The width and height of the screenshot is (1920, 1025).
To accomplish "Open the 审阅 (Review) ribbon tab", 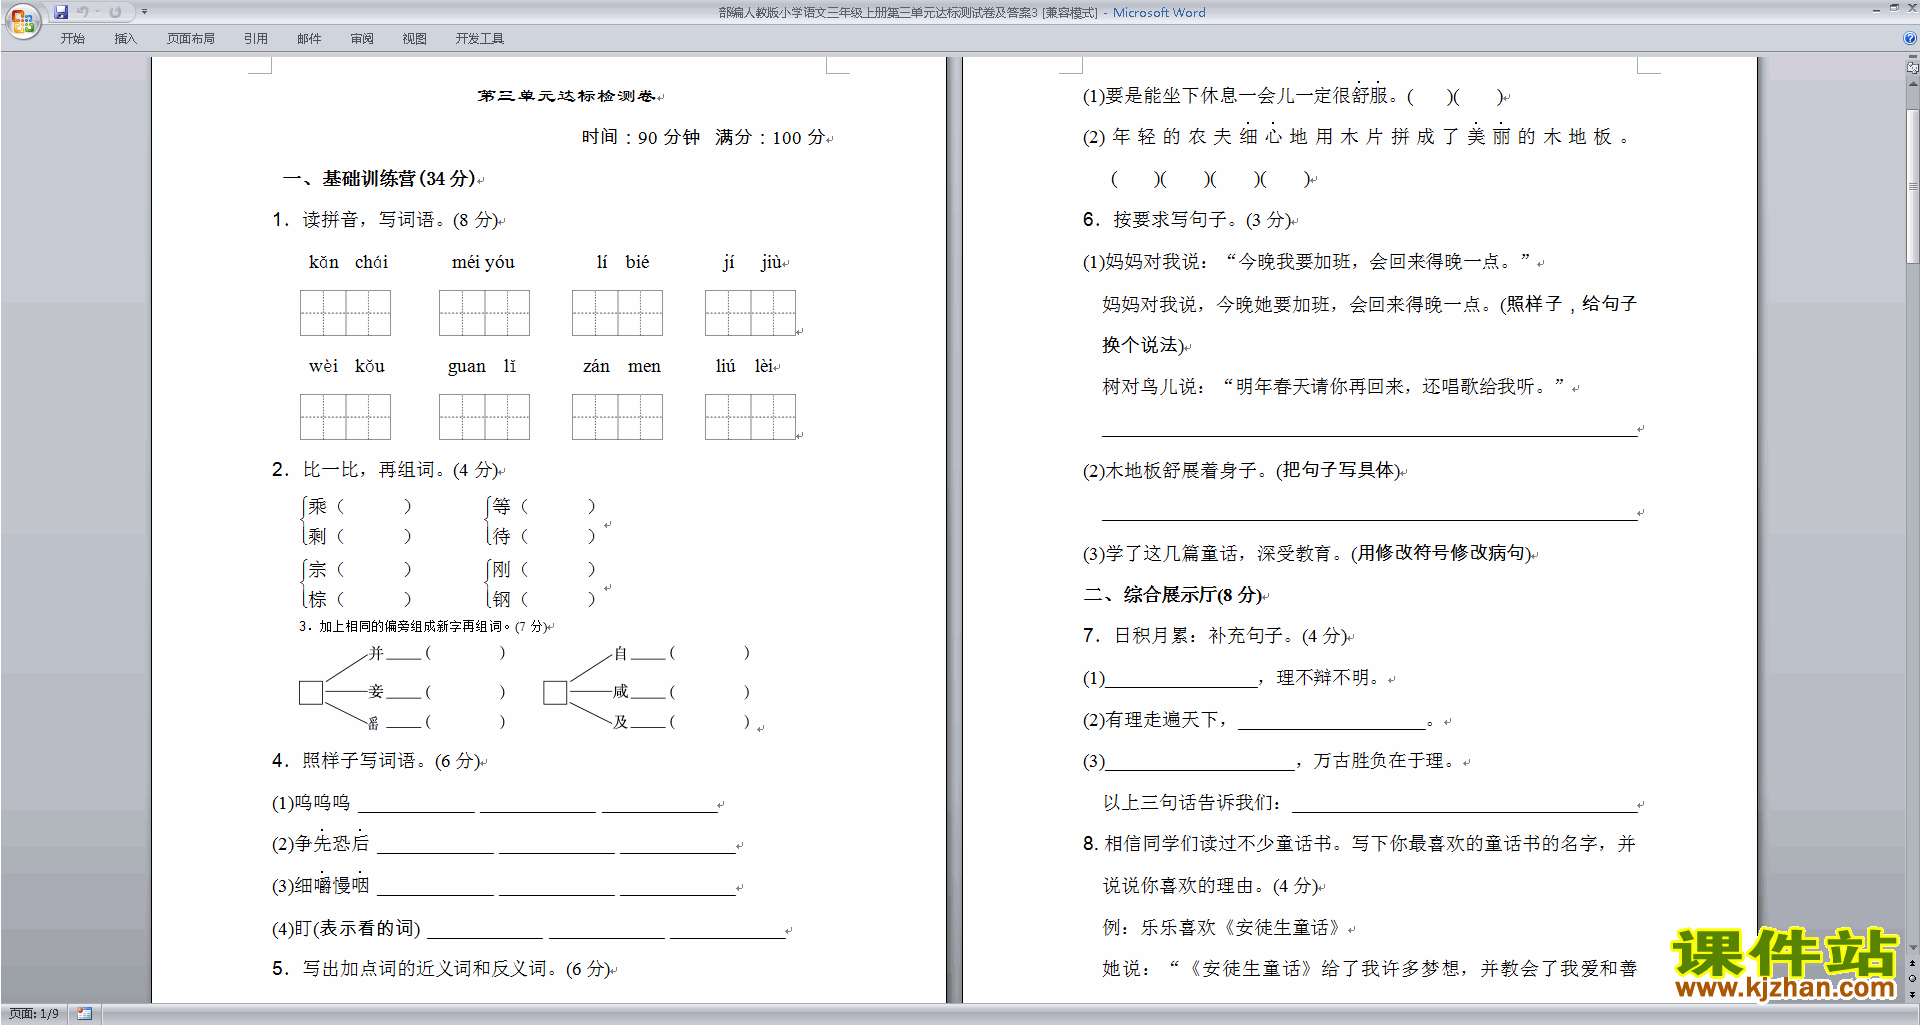I will (362, 38).
